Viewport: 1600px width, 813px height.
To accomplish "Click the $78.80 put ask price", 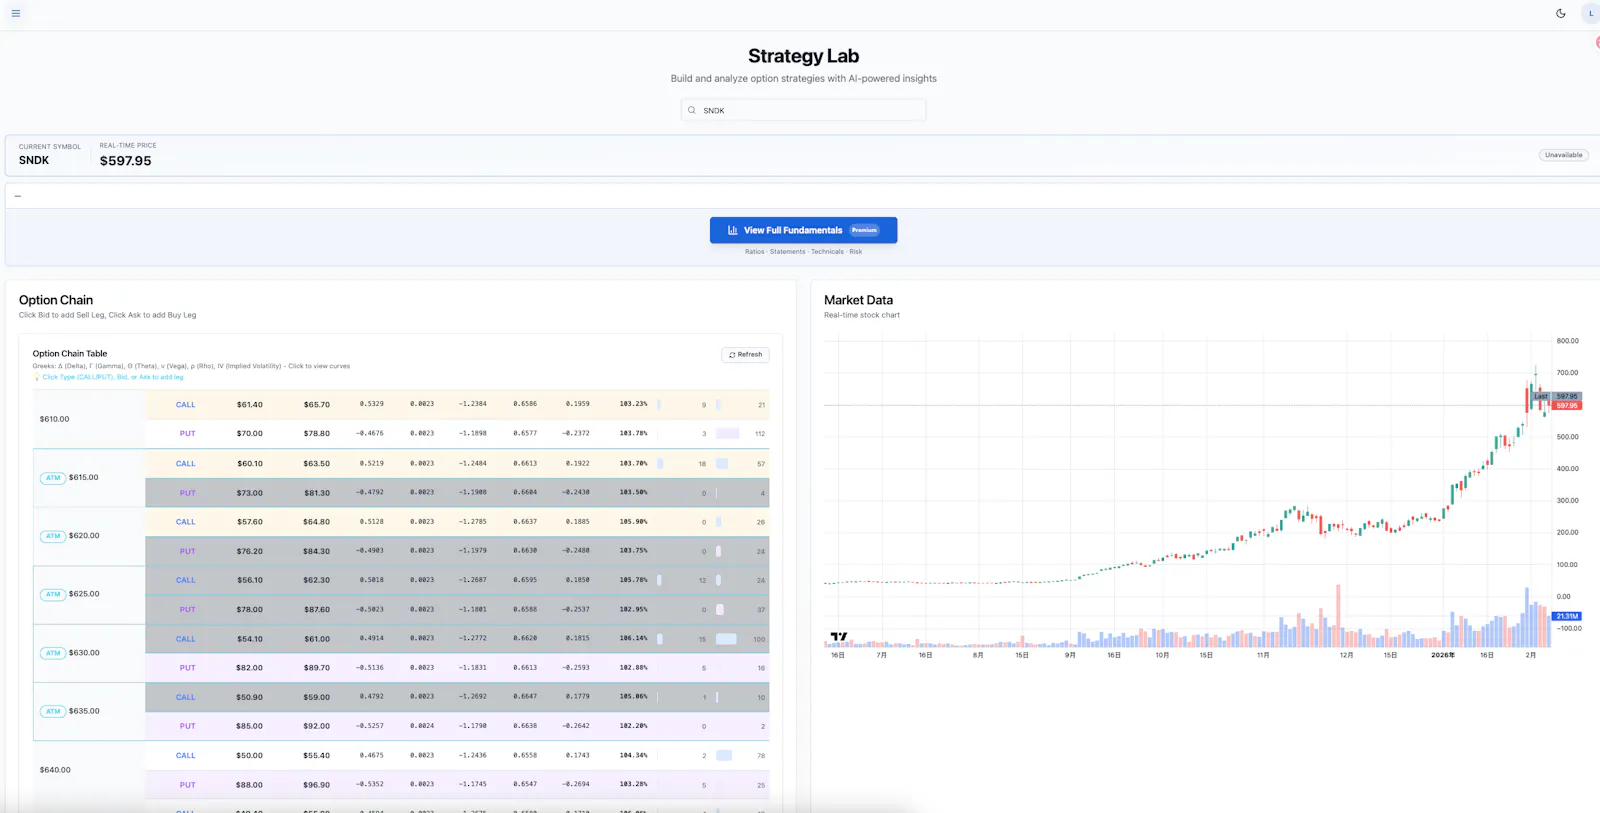I will [x=316, y=434].
